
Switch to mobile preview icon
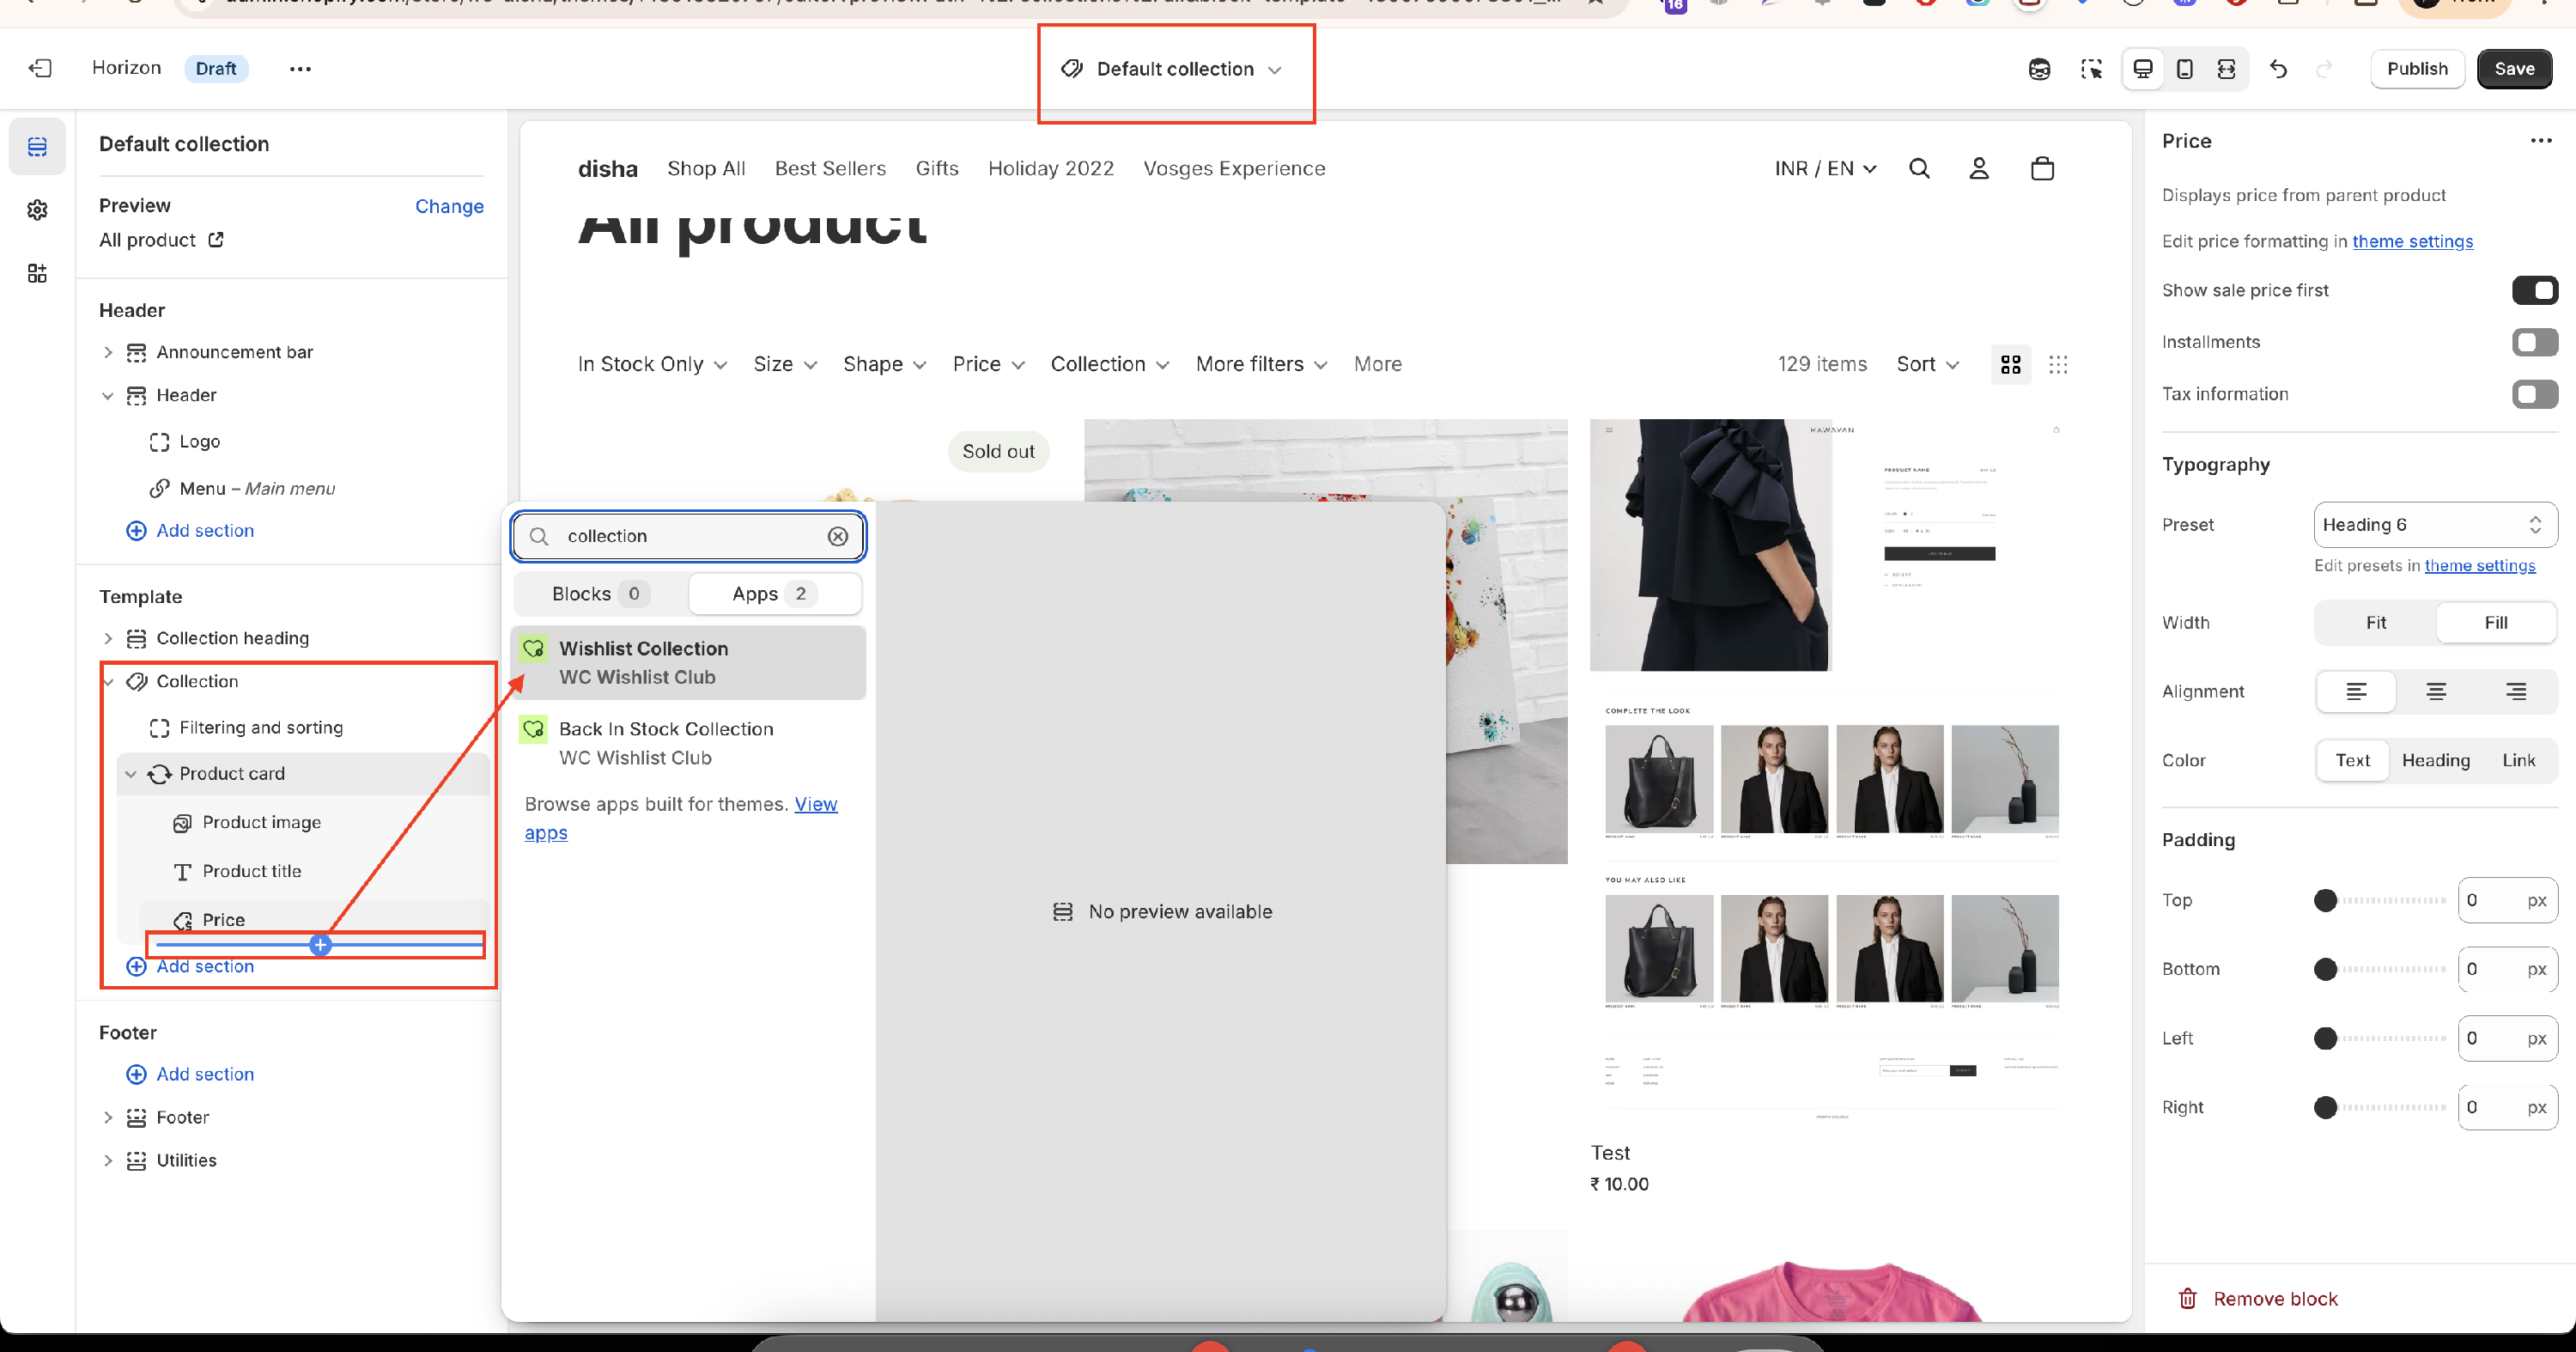(x=2185, y=69)
